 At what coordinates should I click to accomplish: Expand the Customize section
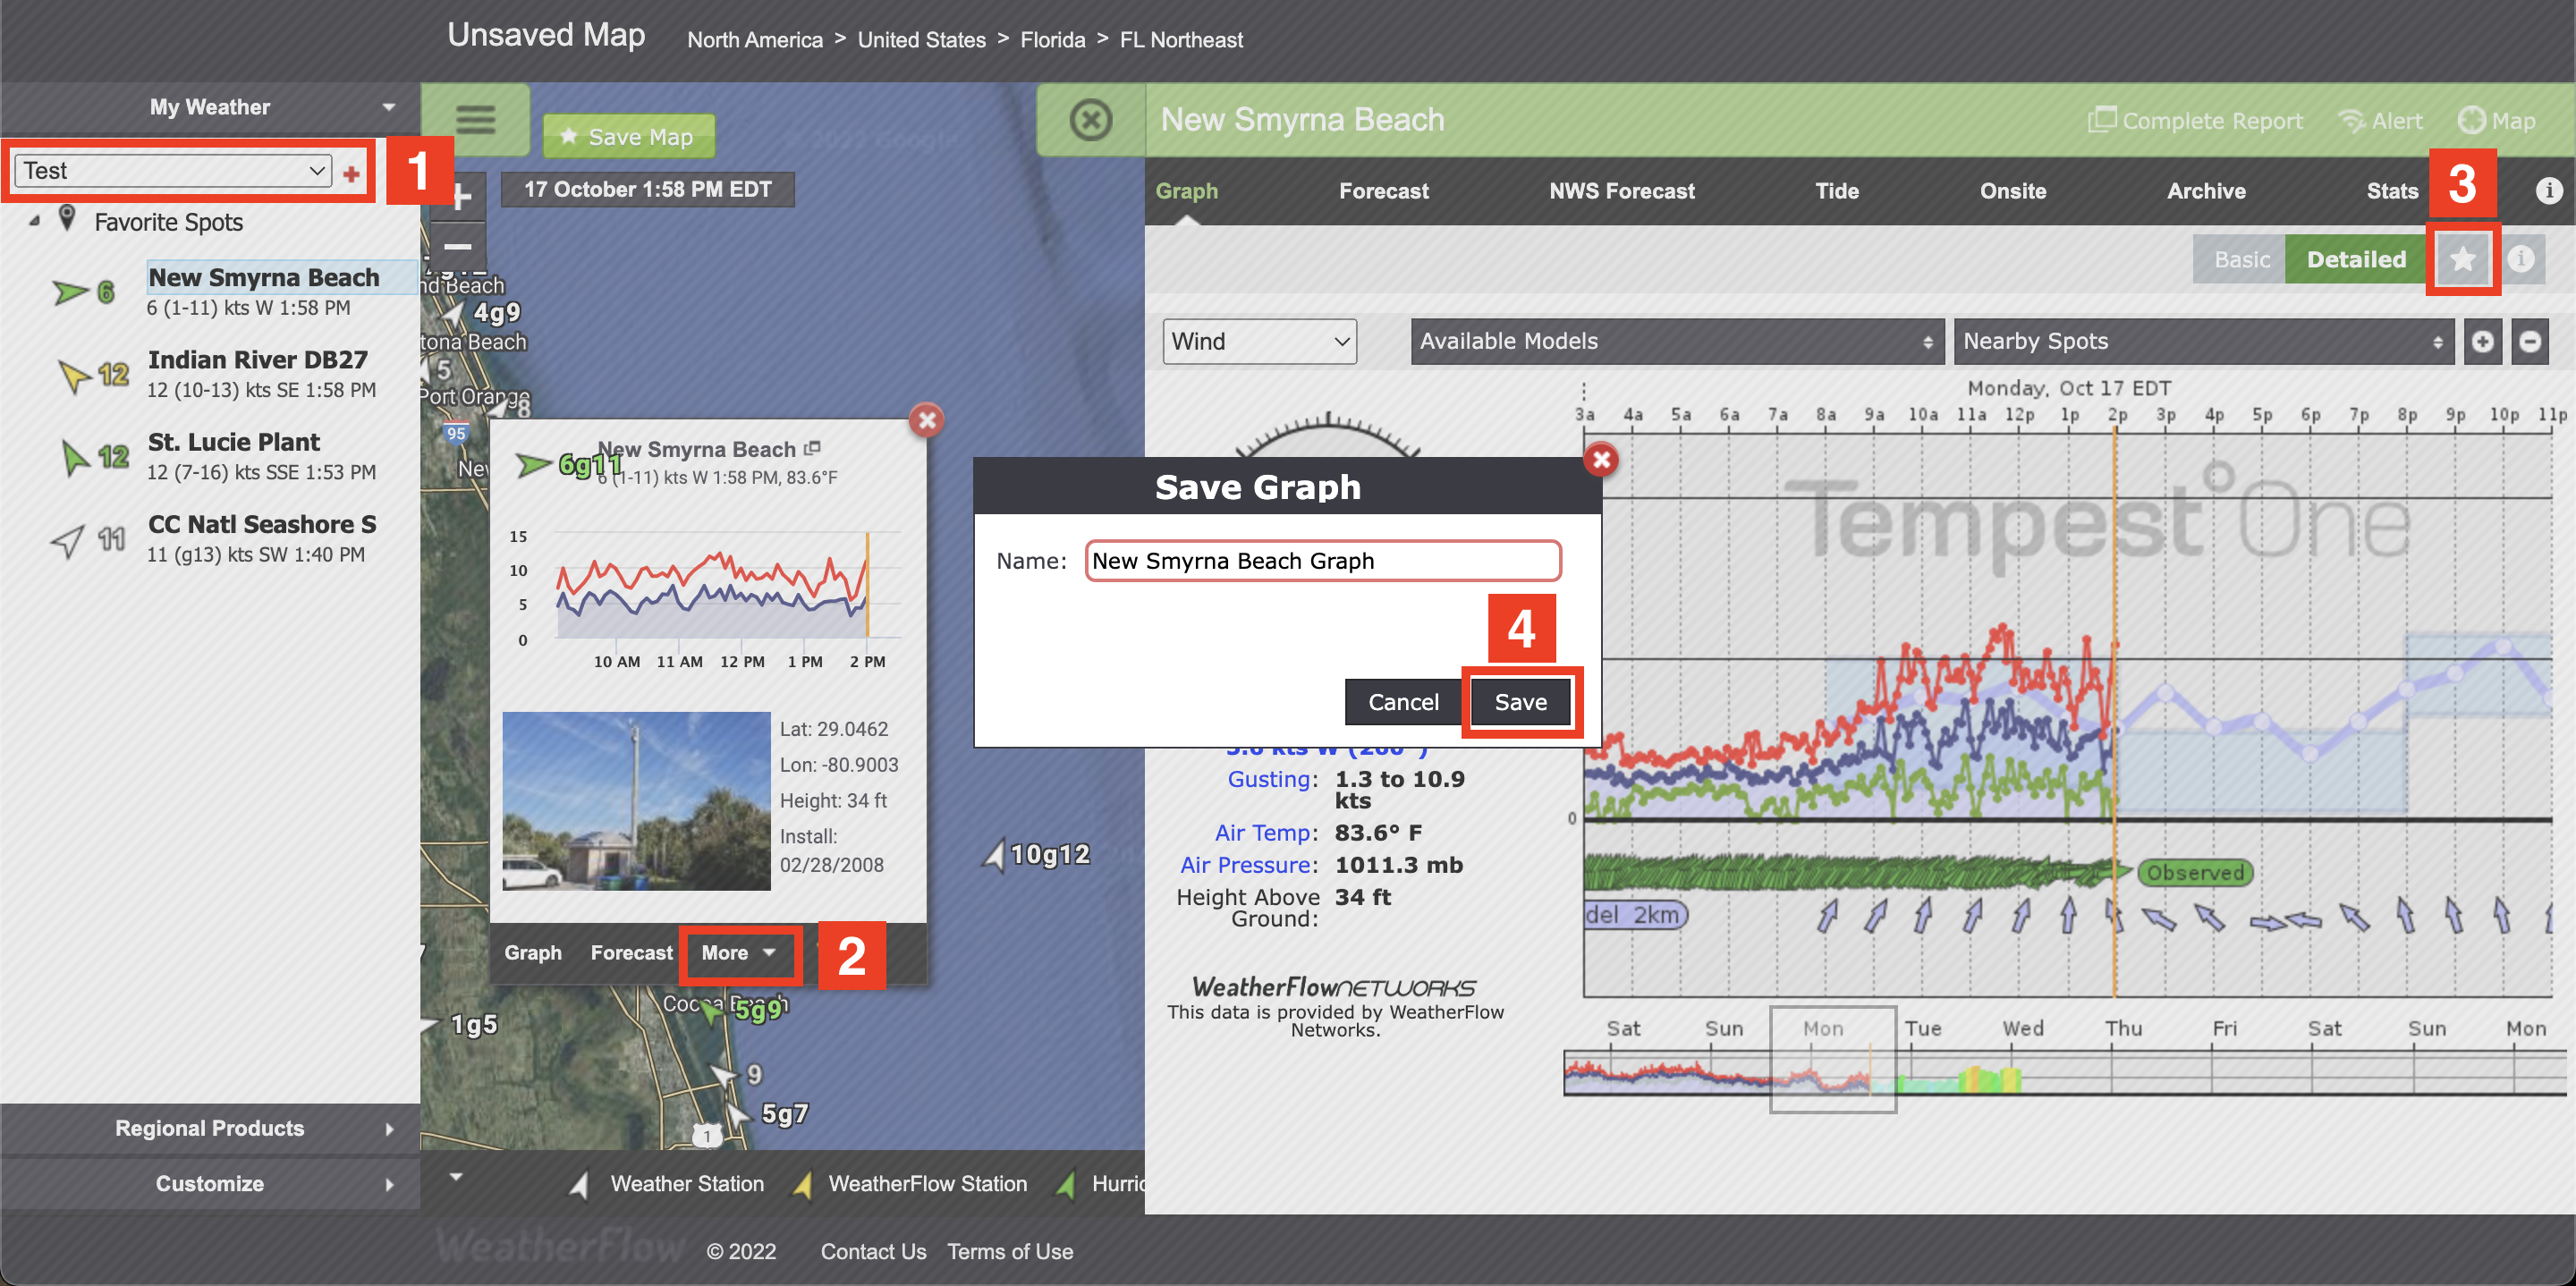pos(210,1184)
